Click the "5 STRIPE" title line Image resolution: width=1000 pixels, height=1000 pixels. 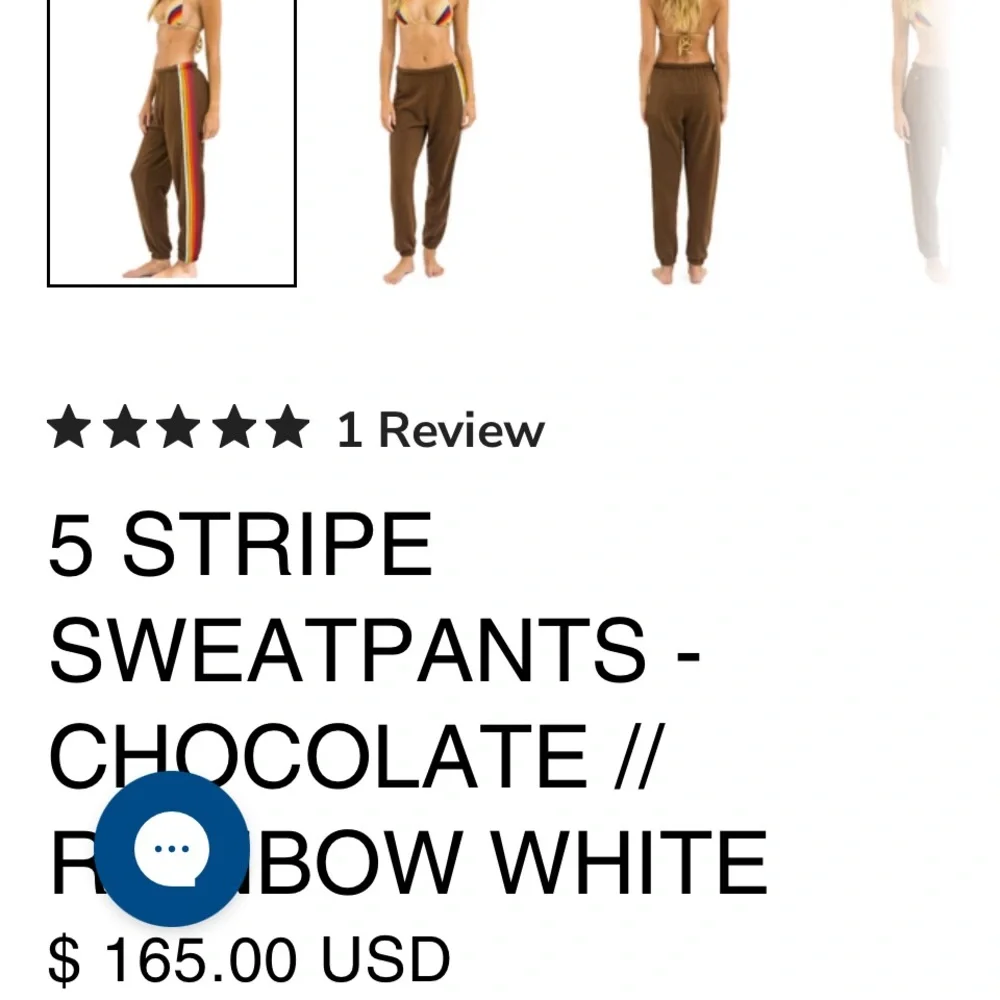tap(240, 544)
